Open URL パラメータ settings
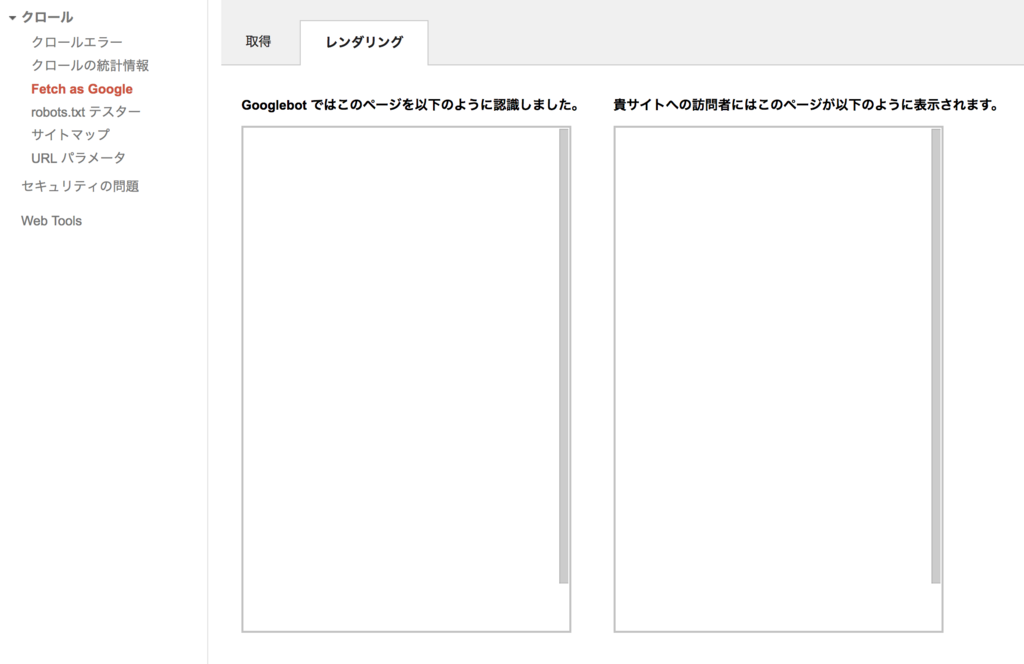Image resolution: width=1024 pixels, height=664 pixels. point(78,157)
